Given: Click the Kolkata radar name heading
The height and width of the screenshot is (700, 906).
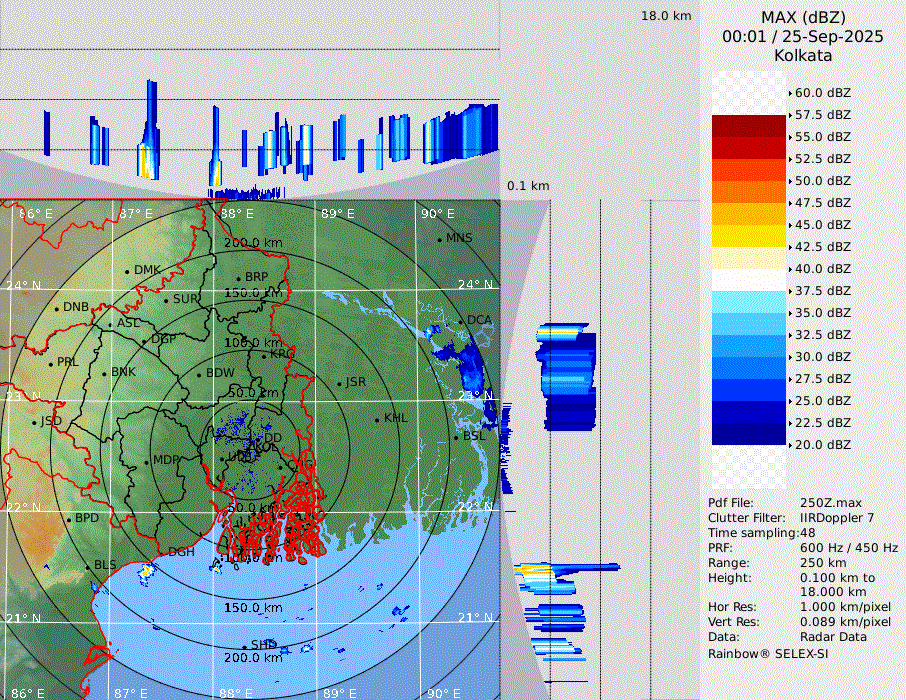Looking at the screenshot, I should [x=803, y=55].
